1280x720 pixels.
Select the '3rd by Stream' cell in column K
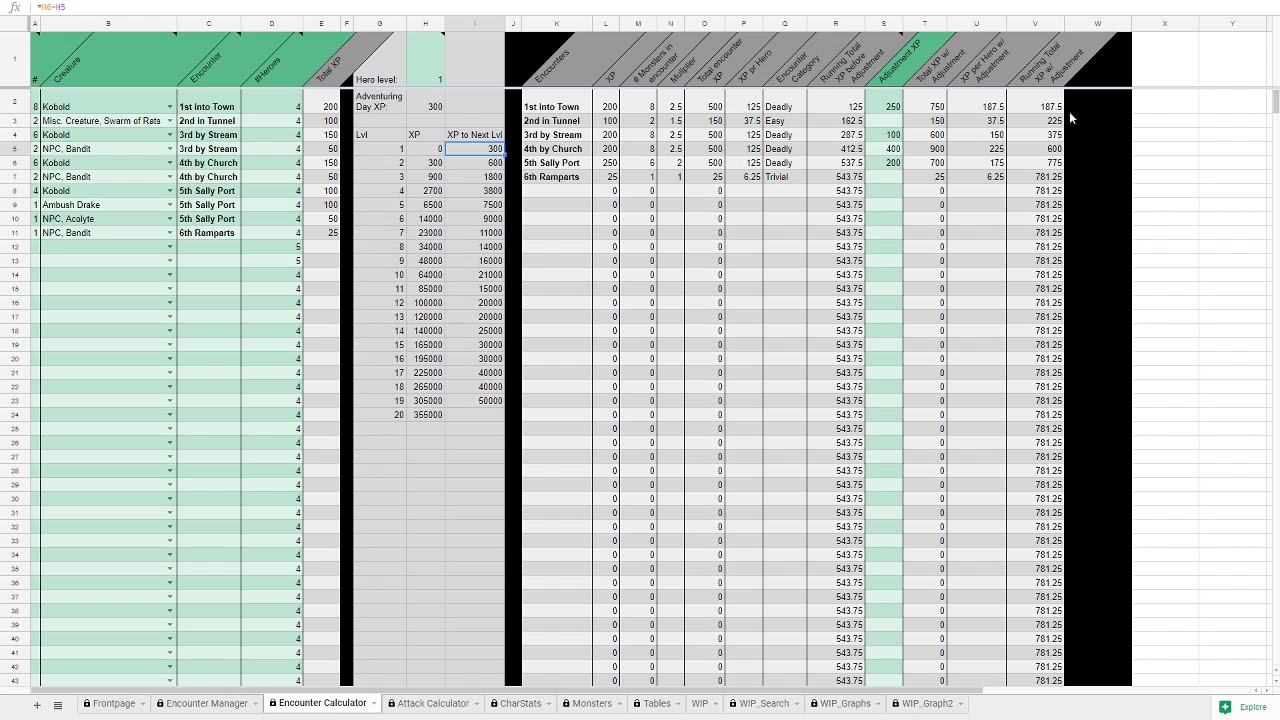point(557,135)
